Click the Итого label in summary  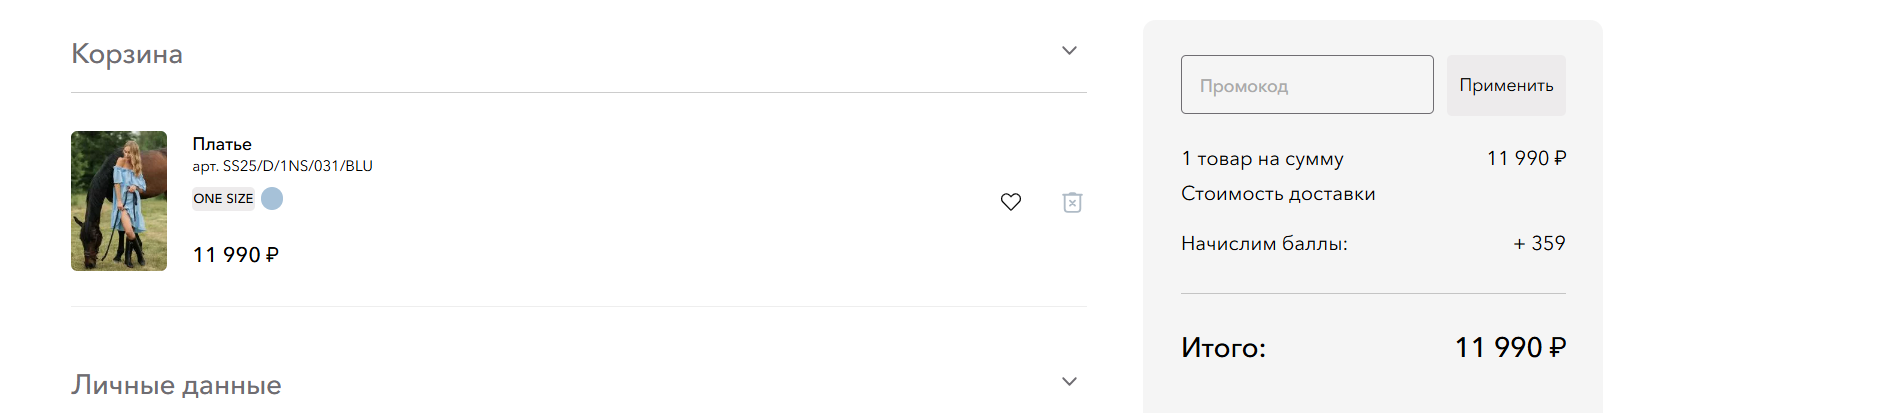pyautogui.click(x=1223, y=347)
